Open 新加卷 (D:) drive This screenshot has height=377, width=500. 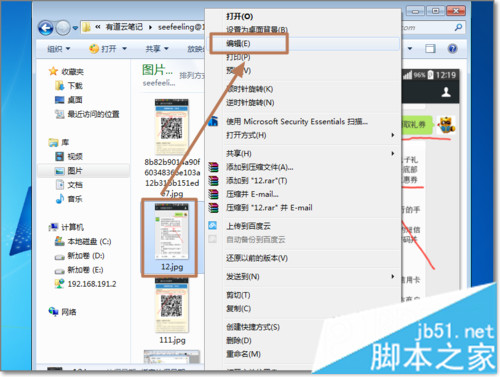pos(80,256)
